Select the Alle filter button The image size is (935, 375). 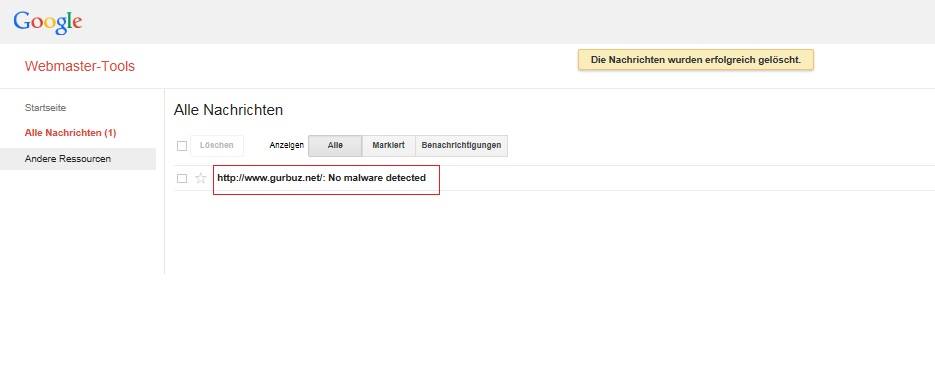[335, 145]
